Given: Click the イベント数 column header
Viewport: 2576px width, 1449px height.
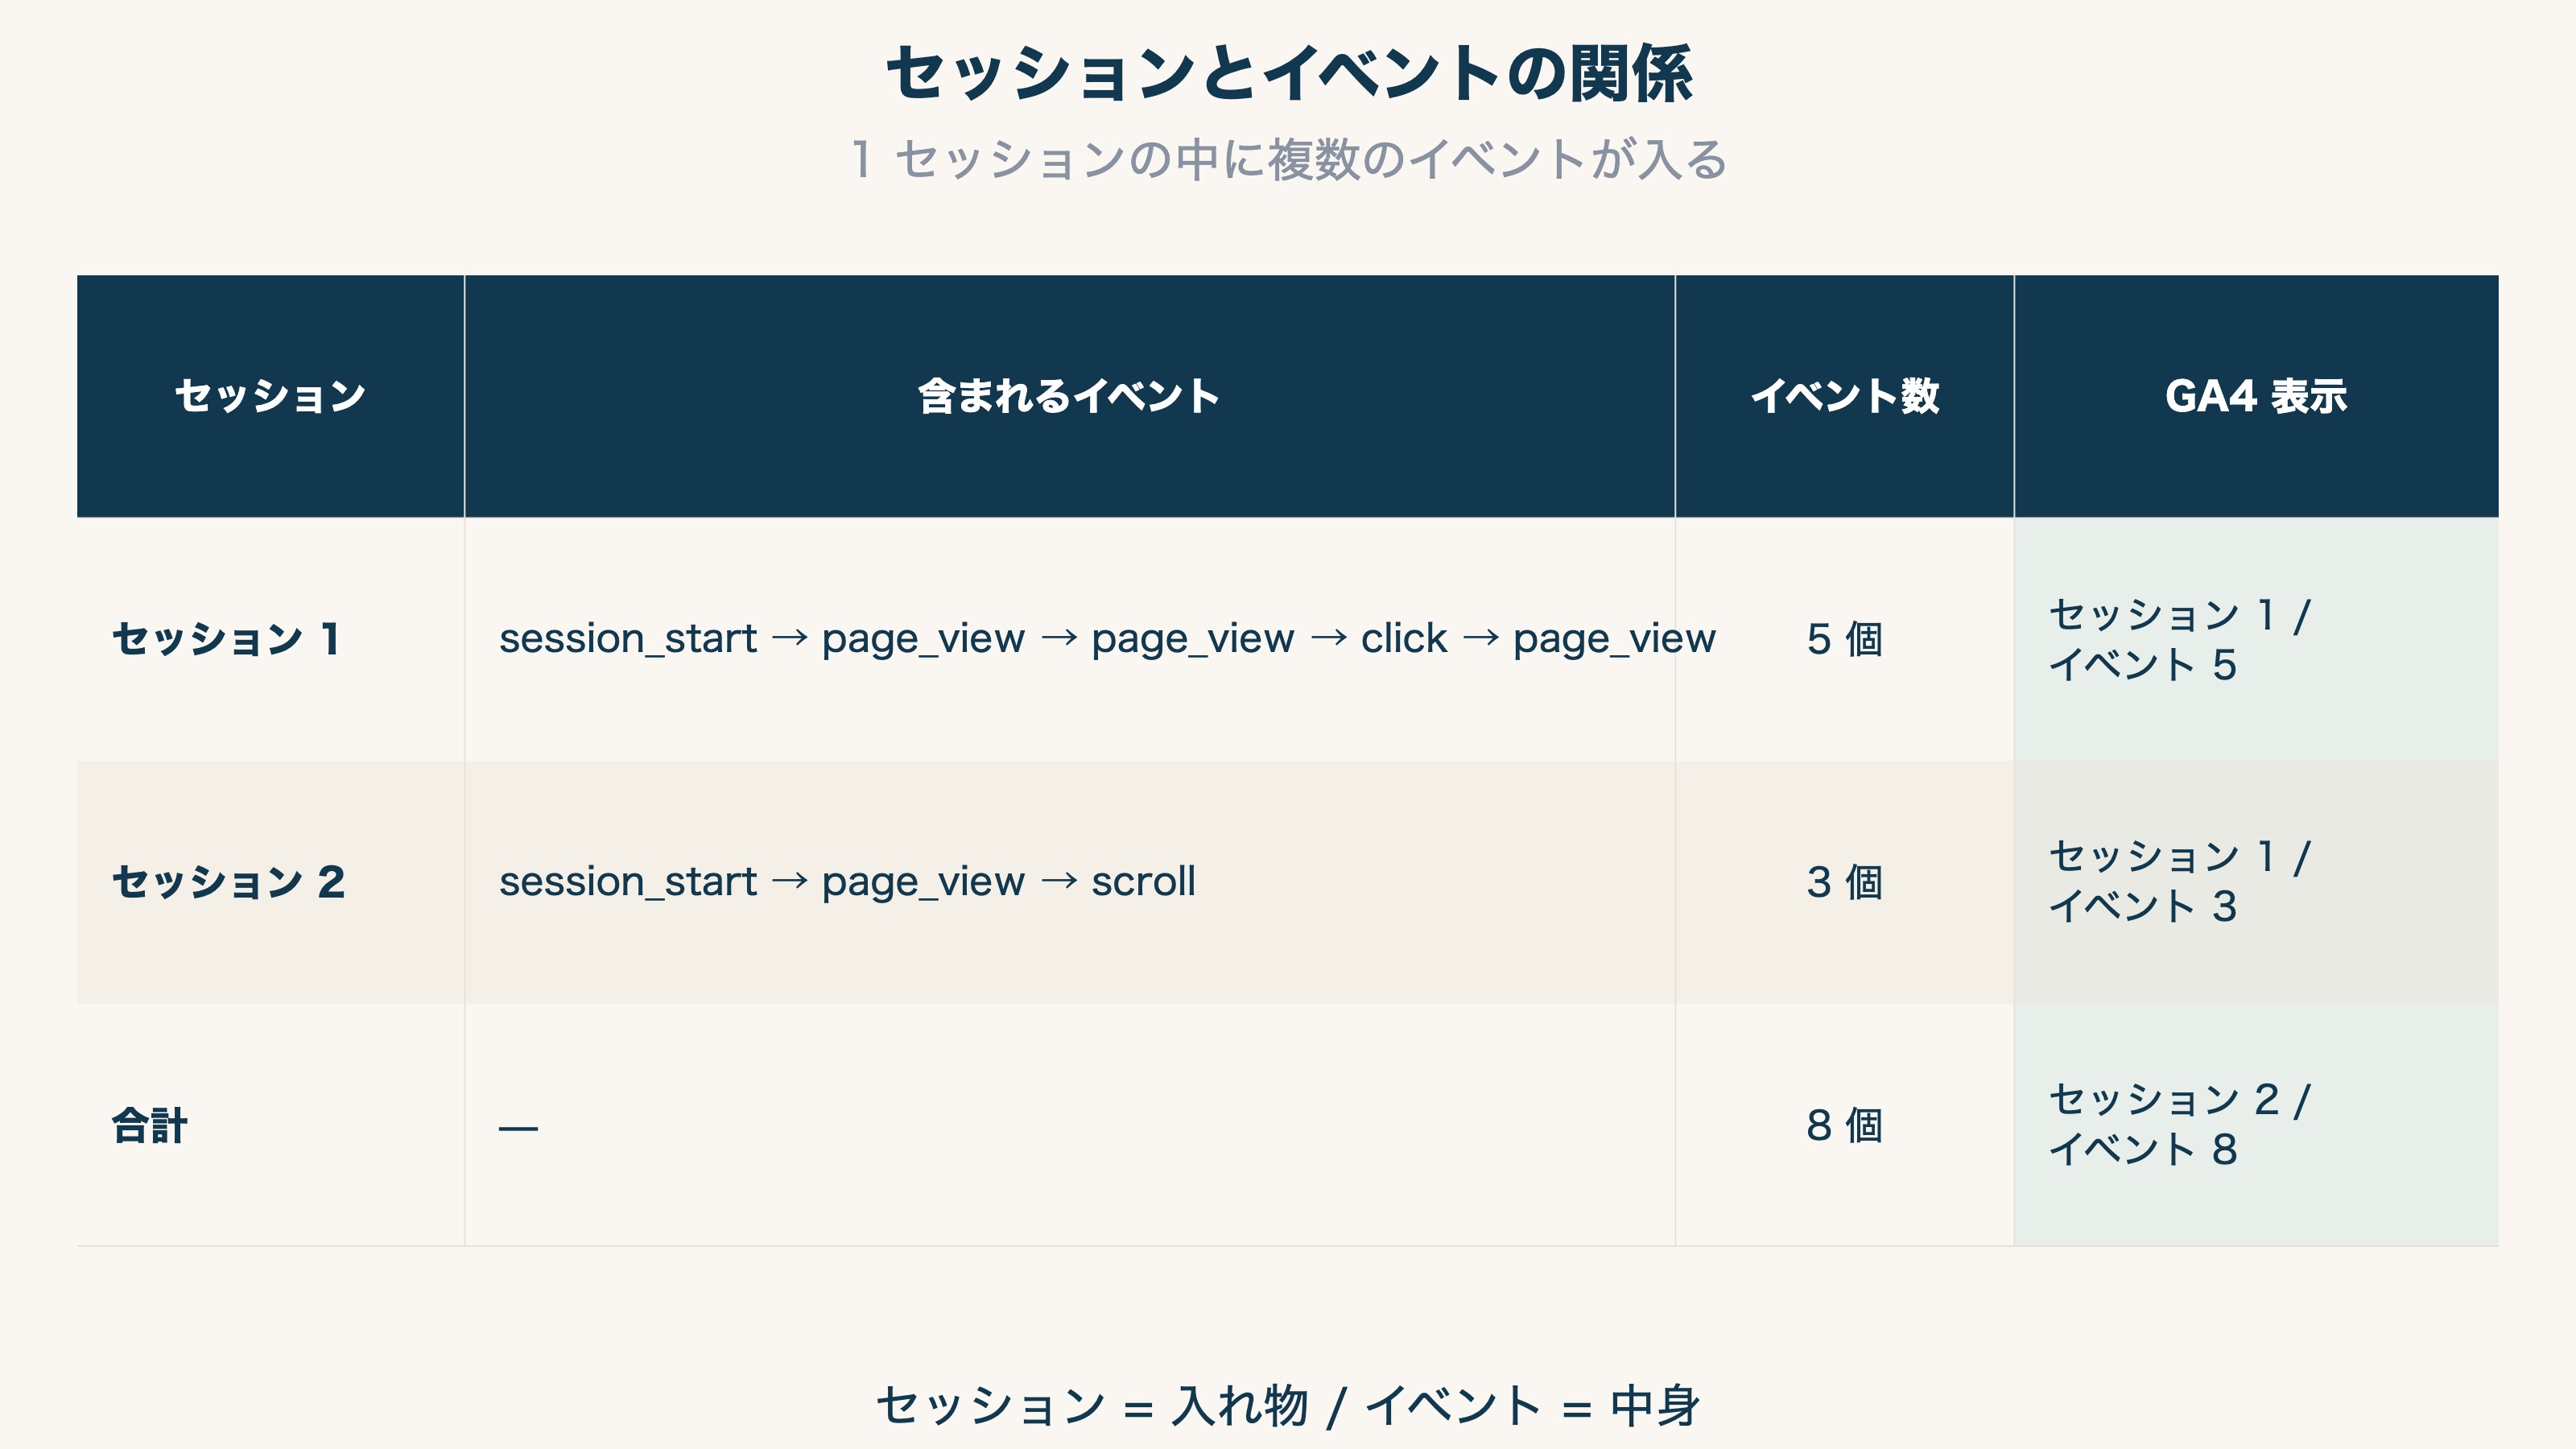Looking at the screenshot, I should click(1844, 396).
